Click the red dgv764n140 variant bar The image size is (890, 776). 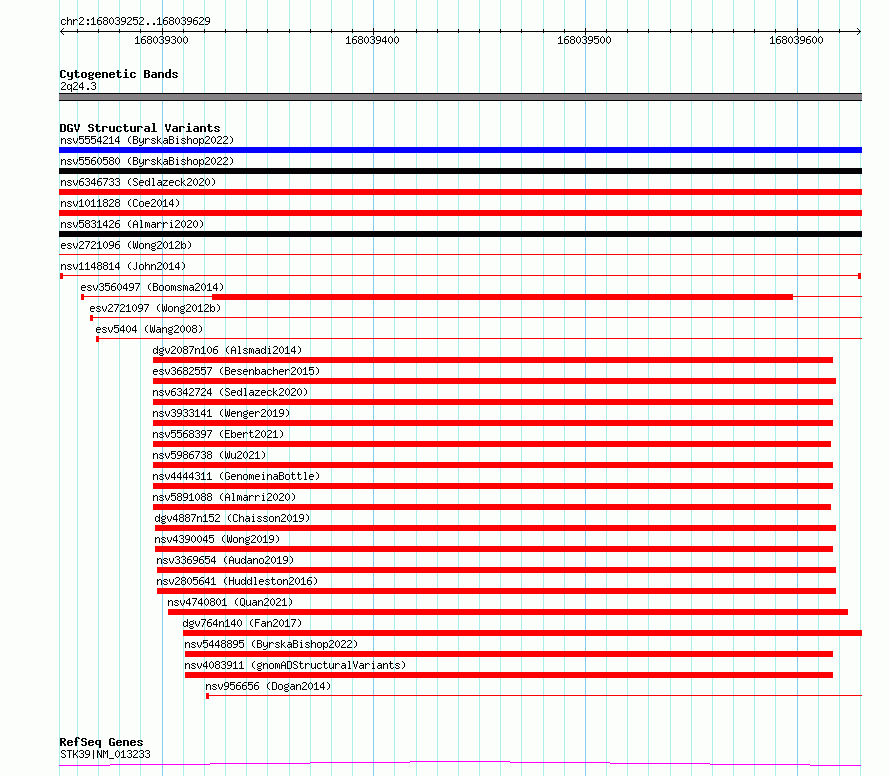pos(522,633)
